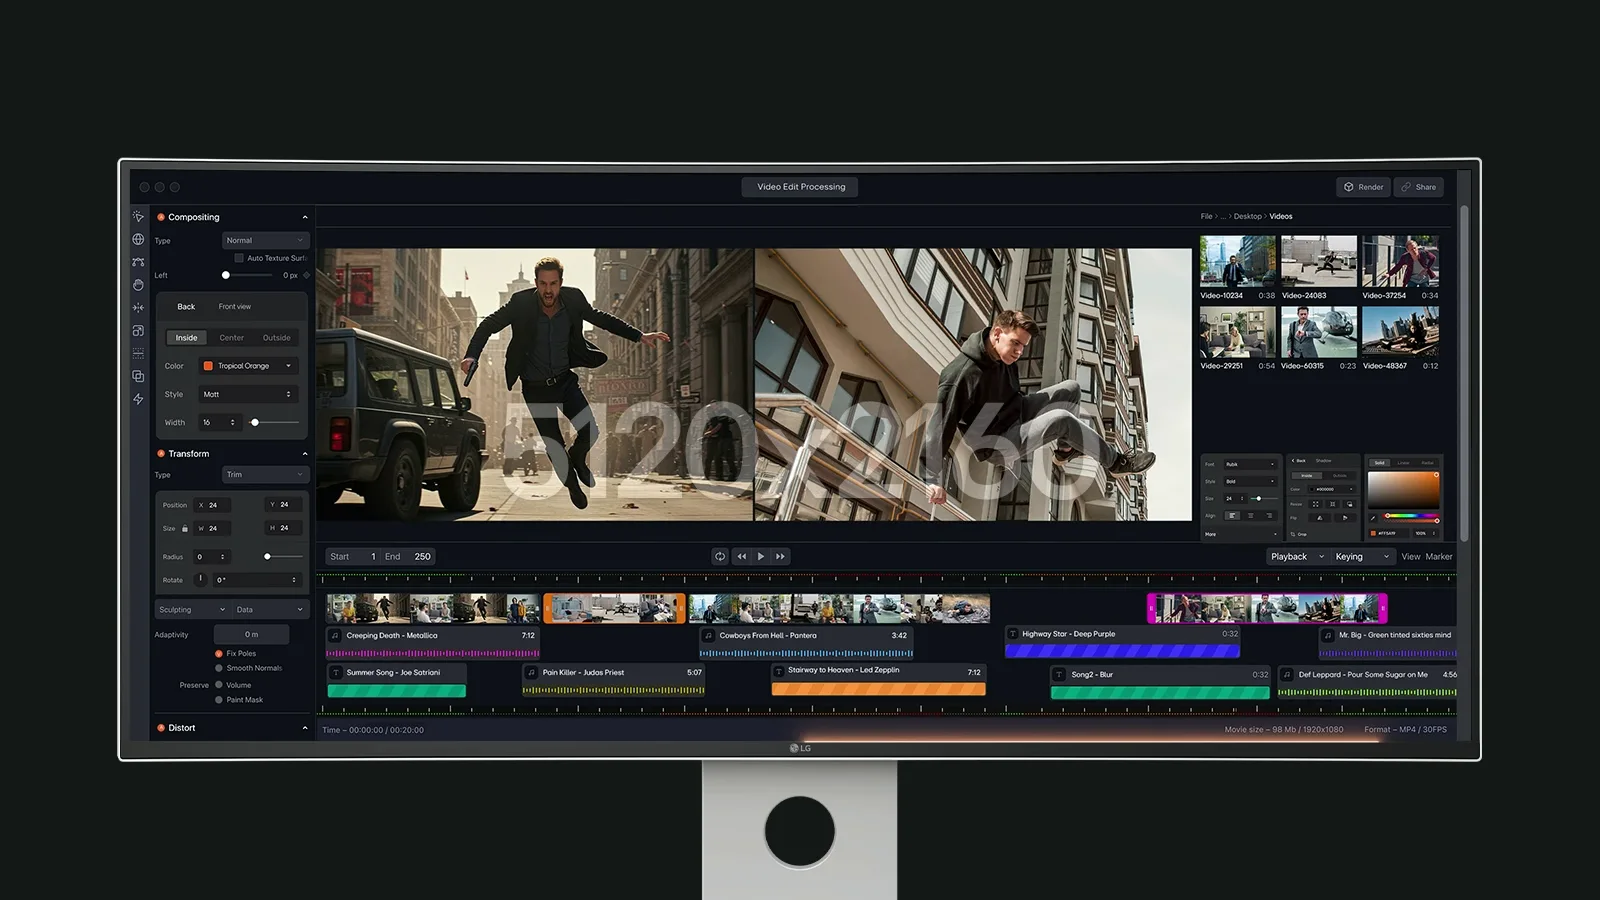Viewport: 1600px width, 900px height.
Task: Collapse the Compositing panel section
Action: (x=305, y=217)
